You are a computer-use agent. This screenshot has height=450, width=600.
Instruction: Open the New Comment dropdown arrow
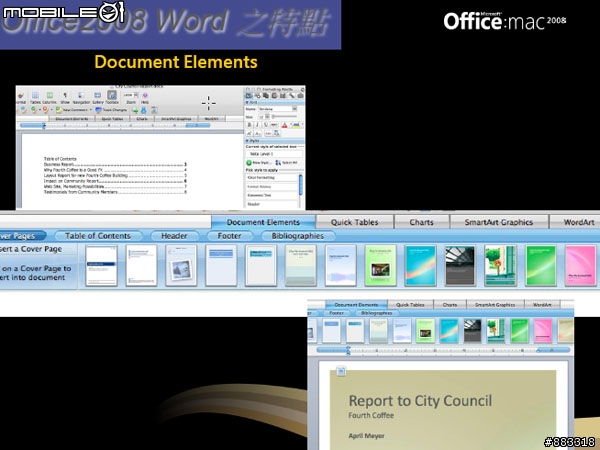point(91,110)
